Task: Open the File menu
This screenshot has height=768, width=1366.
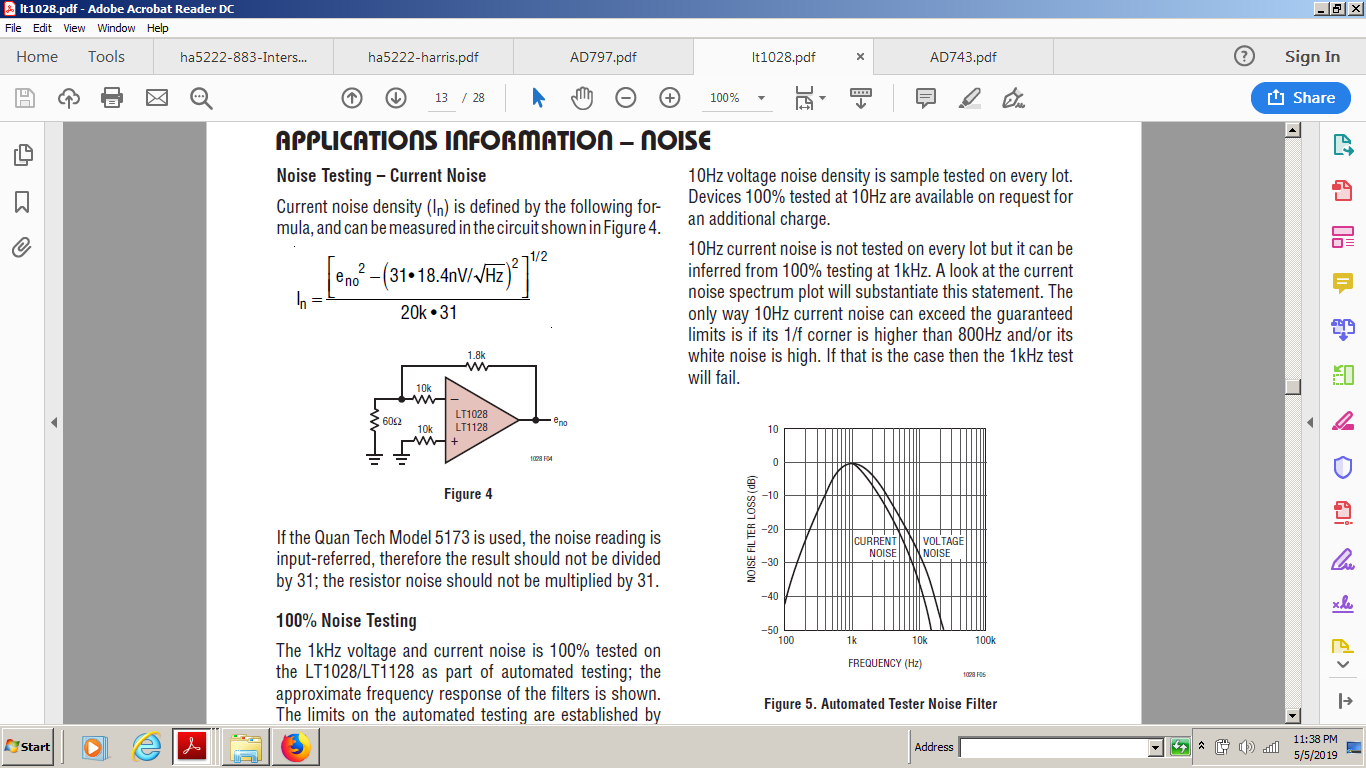Action: (x=13, y=28)
